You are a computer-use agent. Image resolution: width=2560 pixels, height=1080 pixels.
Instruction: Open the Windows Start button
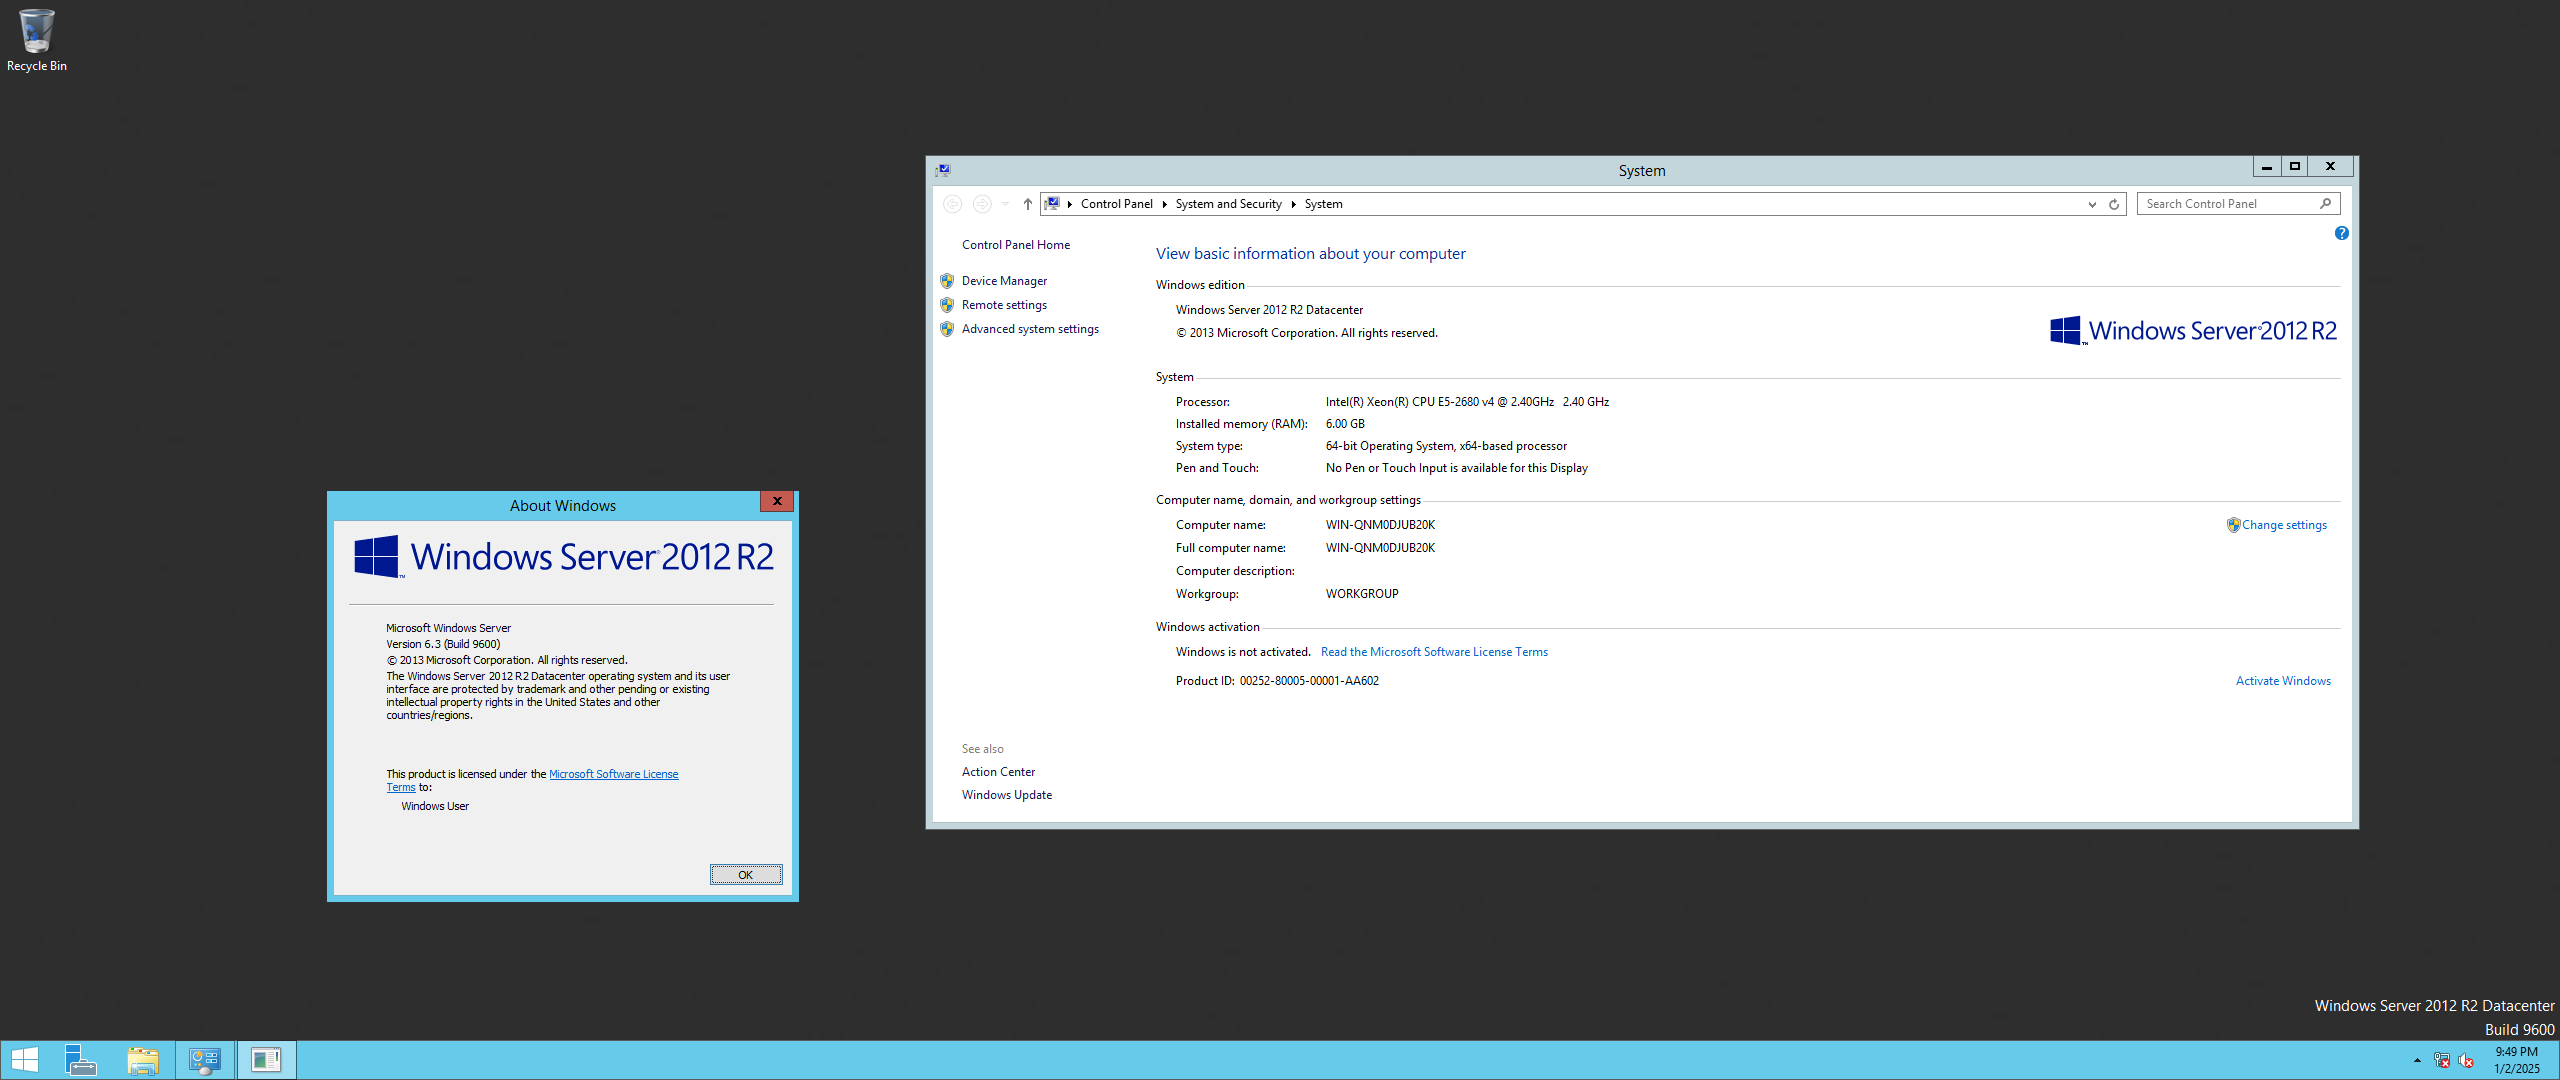point(24,1060)
